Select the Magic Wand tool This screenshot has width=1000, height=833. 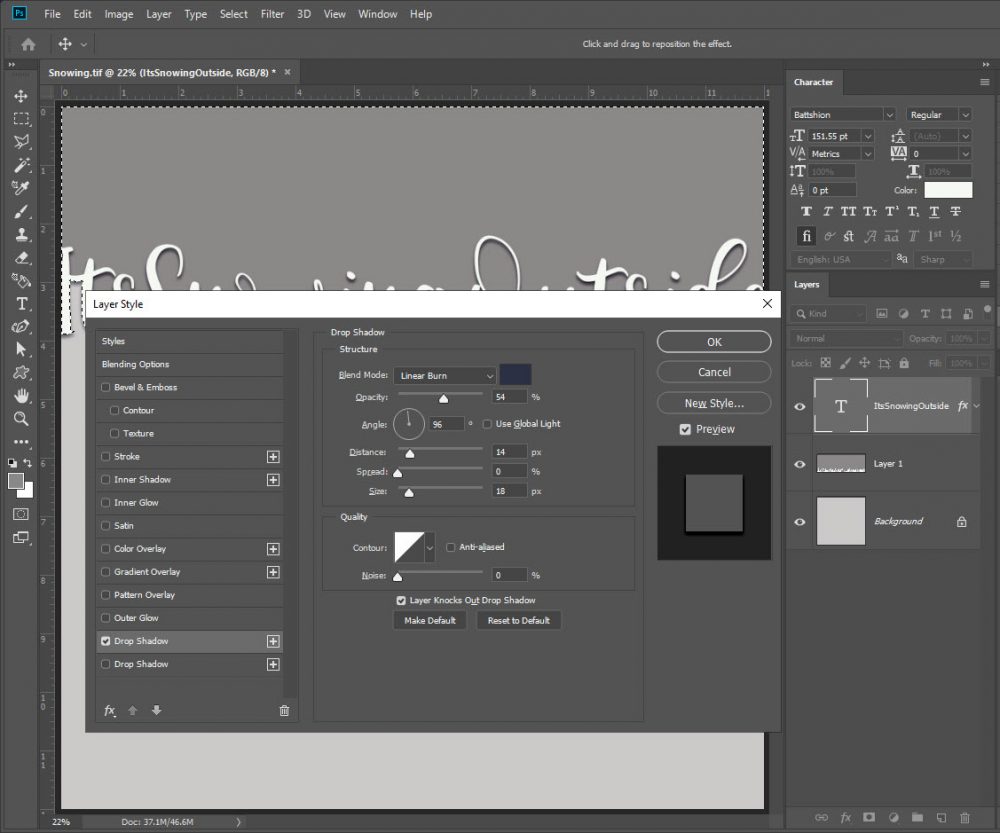click(21, 165)
